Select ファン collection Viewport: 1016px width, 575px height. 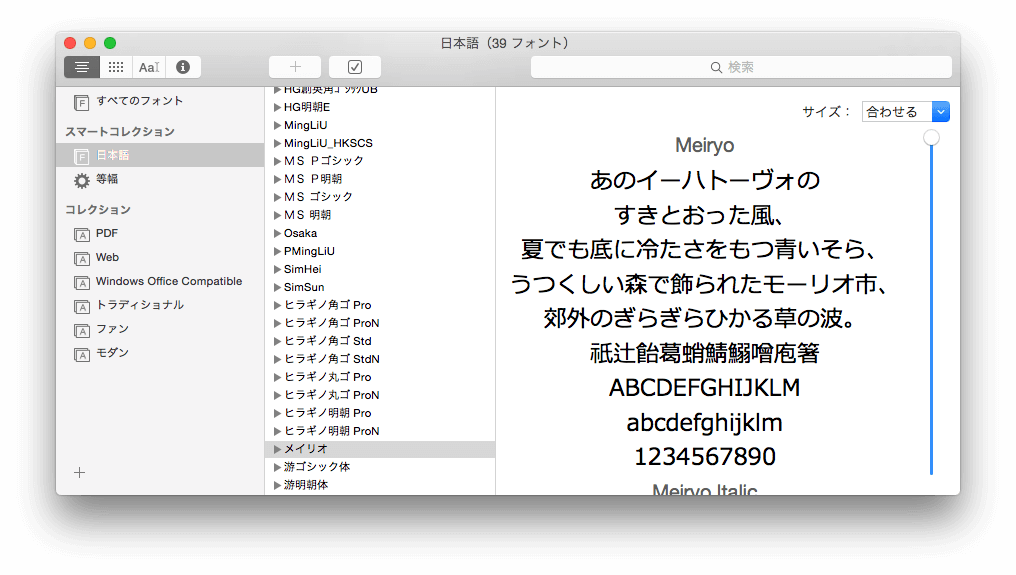point(159,329)
